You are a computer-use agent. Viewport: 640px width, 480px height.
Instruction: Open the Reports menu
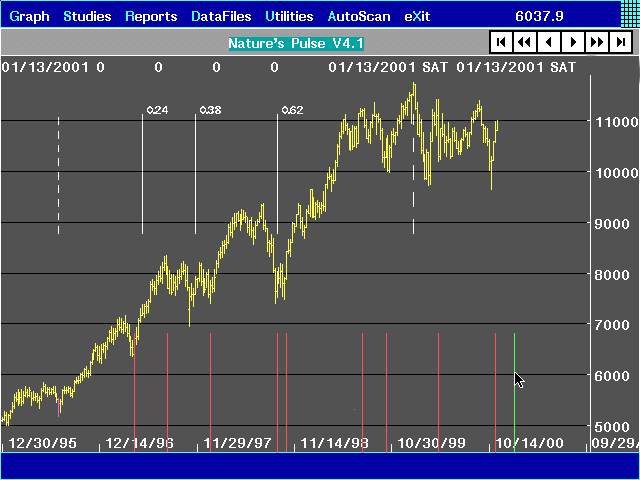coord(151,17)
